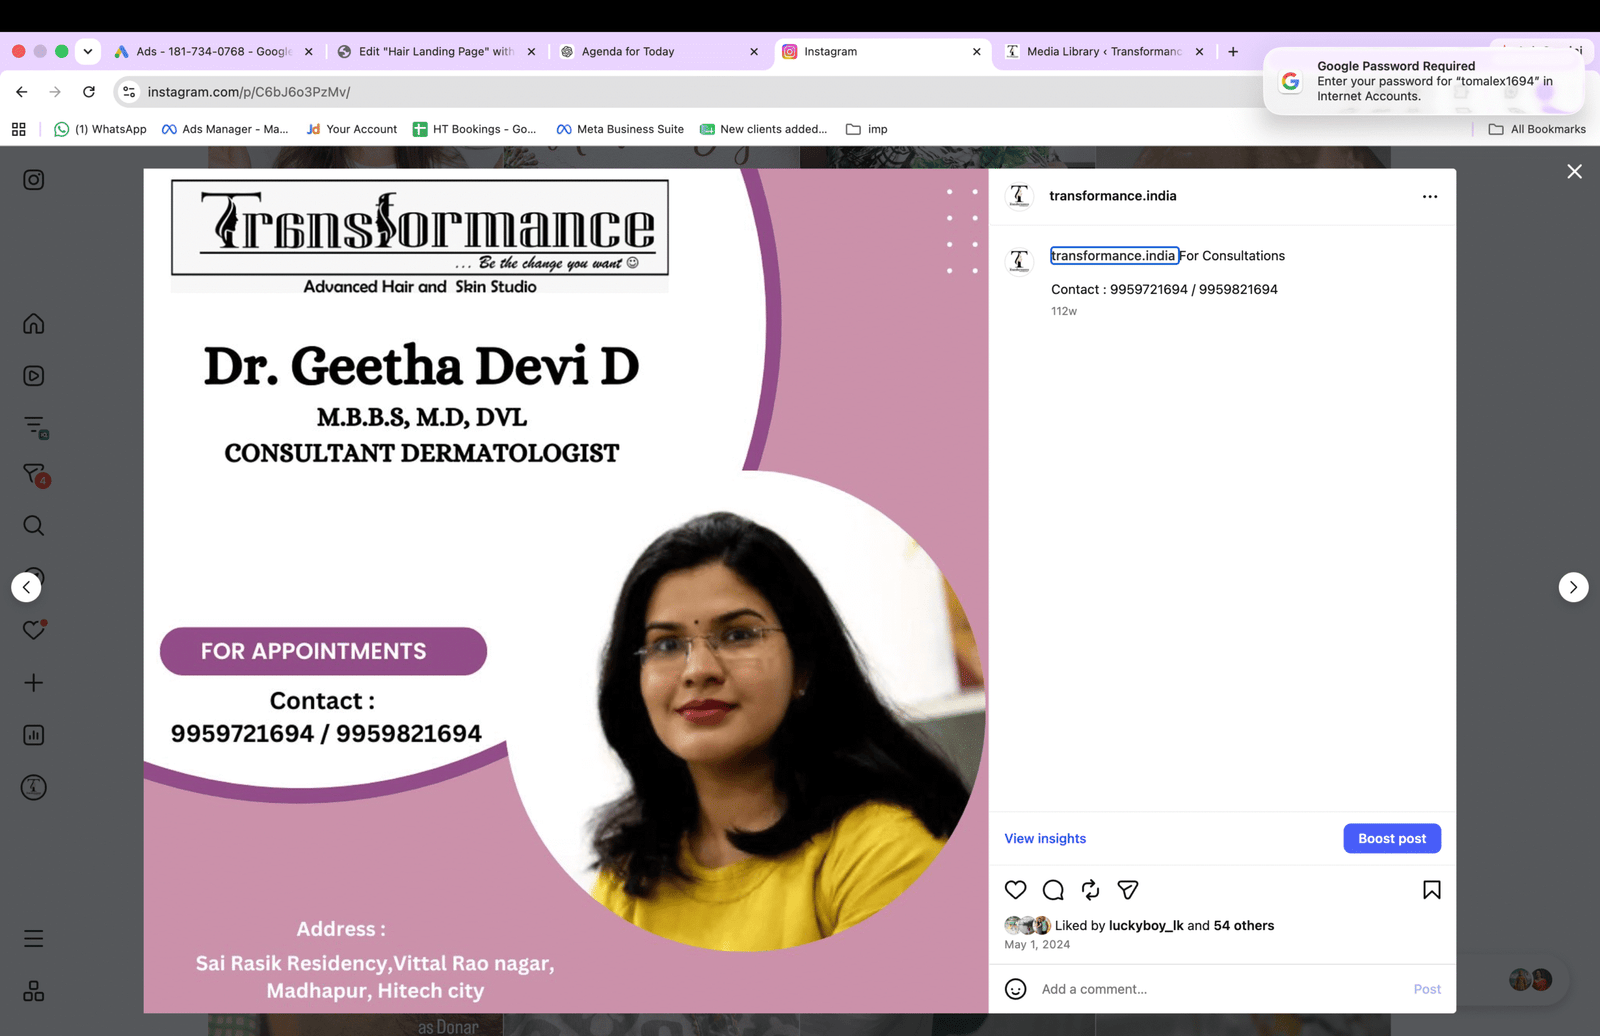1600x1036 pixels.
Task: Open post more options ellipsis
Action: [1430, 197]
